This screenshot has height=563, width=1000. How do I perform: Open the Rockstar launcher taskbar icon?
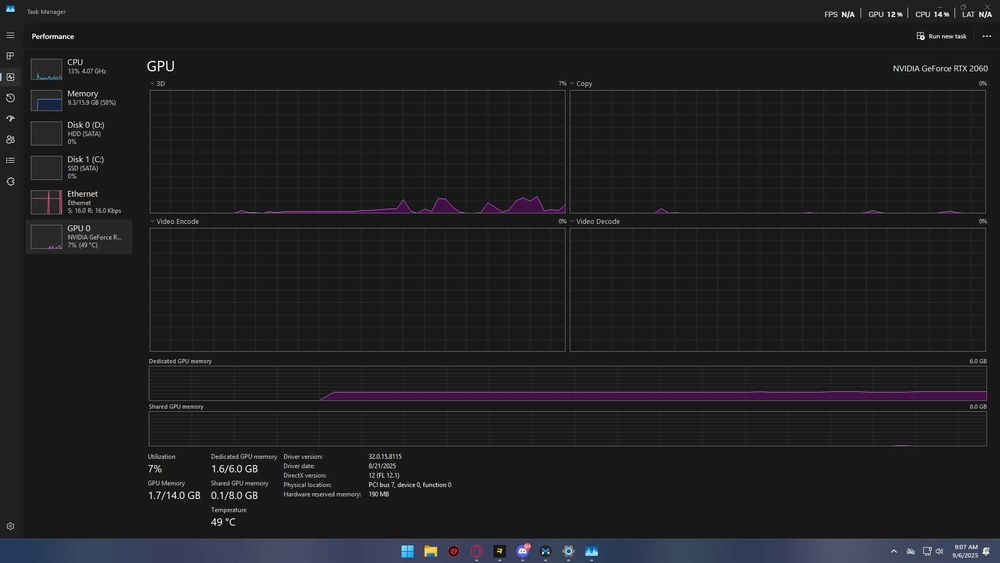point(499,551)
